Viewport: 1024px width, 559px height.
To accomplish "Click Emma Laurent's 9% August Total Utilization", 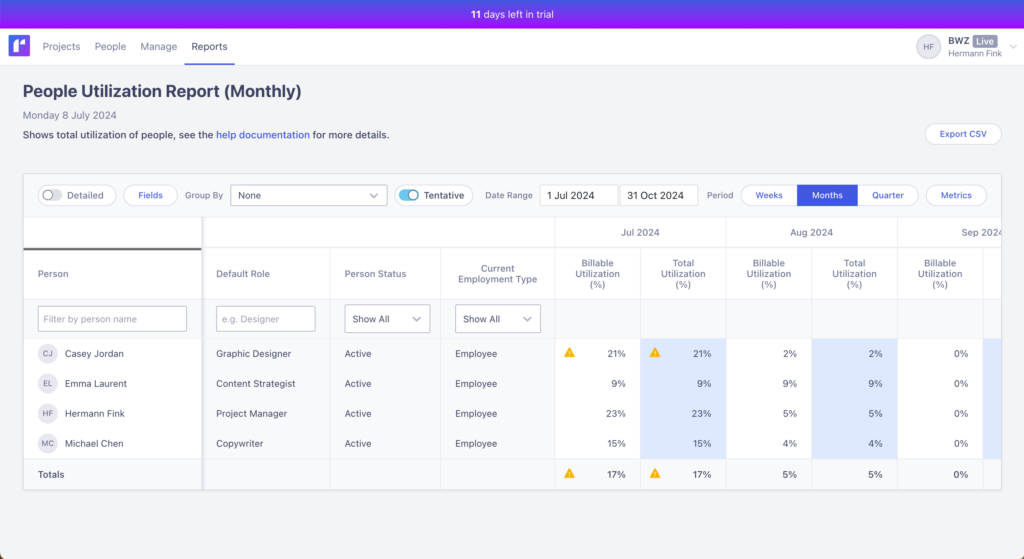I will pos(875,383).
